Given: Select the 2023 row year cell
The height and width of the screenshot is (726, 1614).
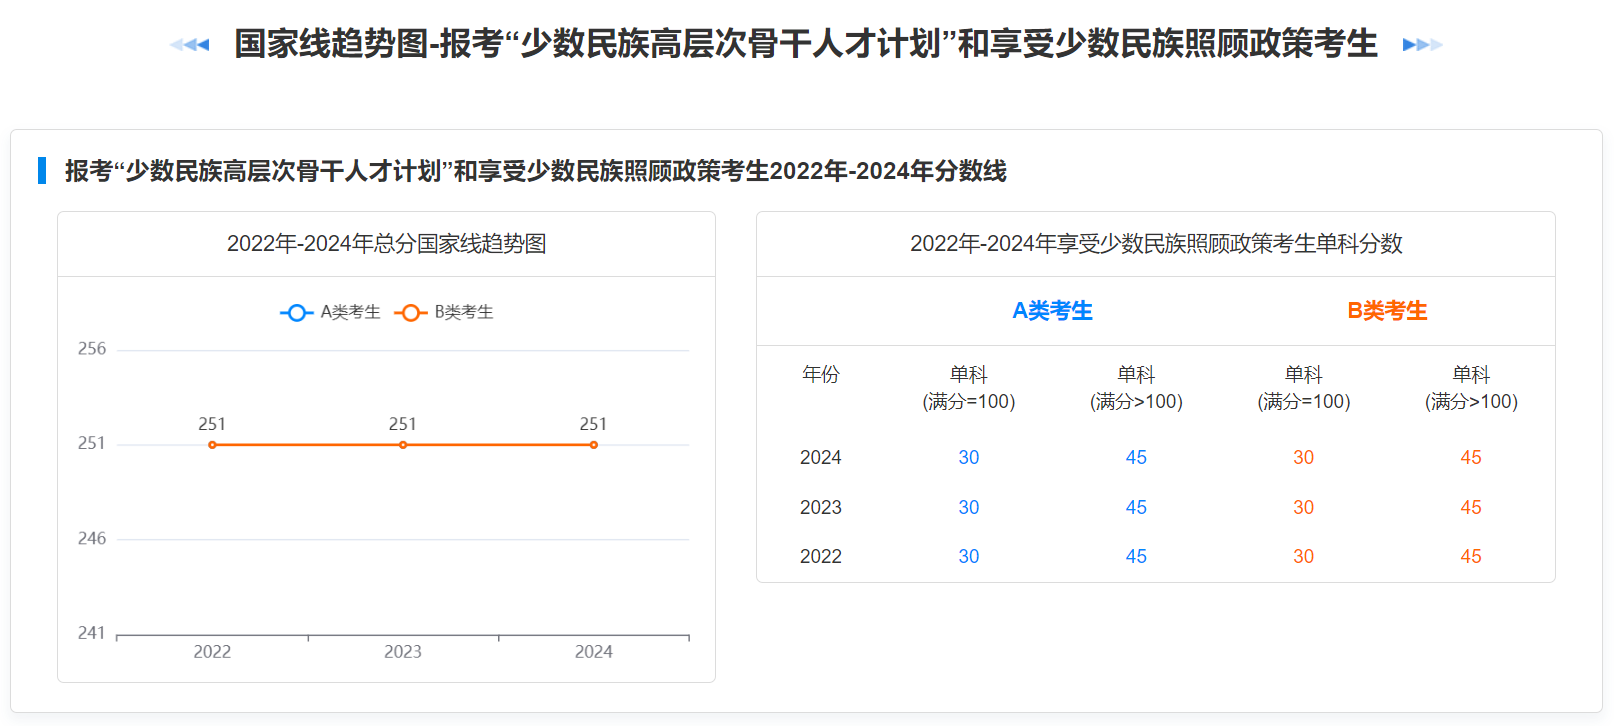Looking at the screenshot, I should (x=821, y=507).
